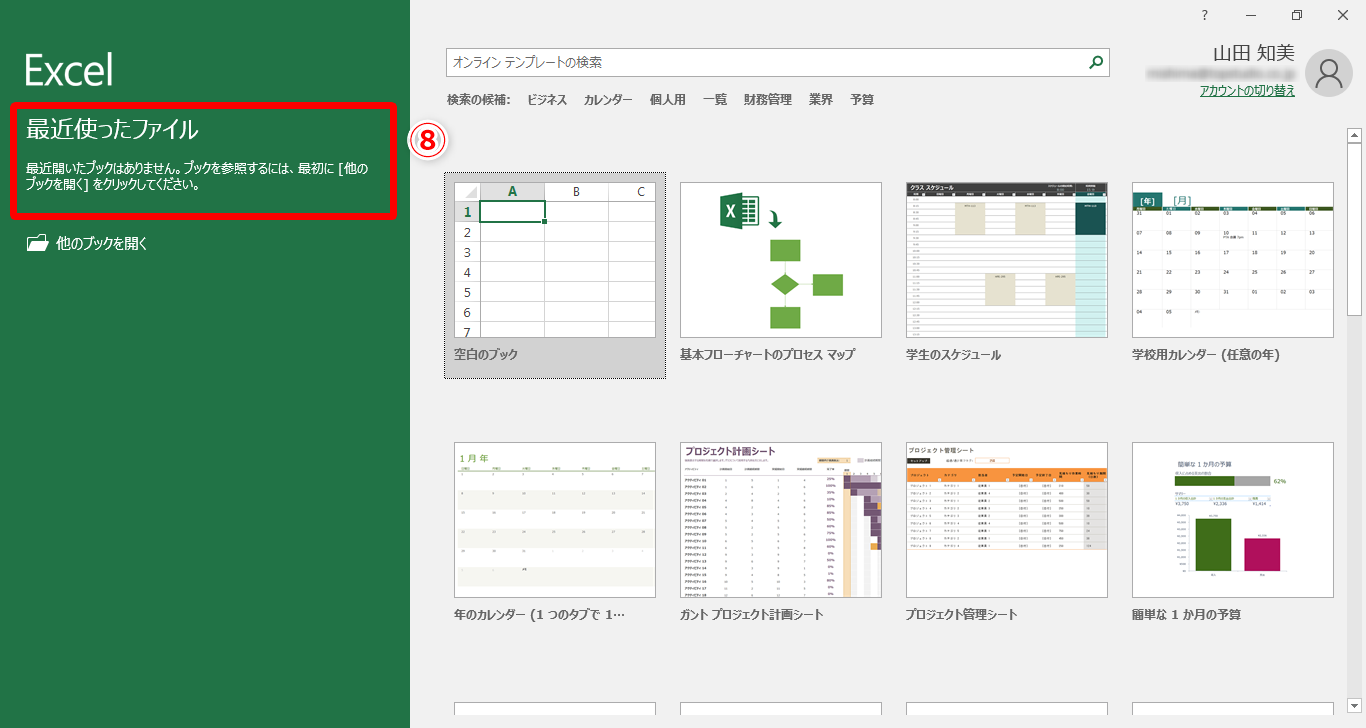Click the 検索の候補: label
This screenshot has height=728, width=1366.
pos(479,100)
